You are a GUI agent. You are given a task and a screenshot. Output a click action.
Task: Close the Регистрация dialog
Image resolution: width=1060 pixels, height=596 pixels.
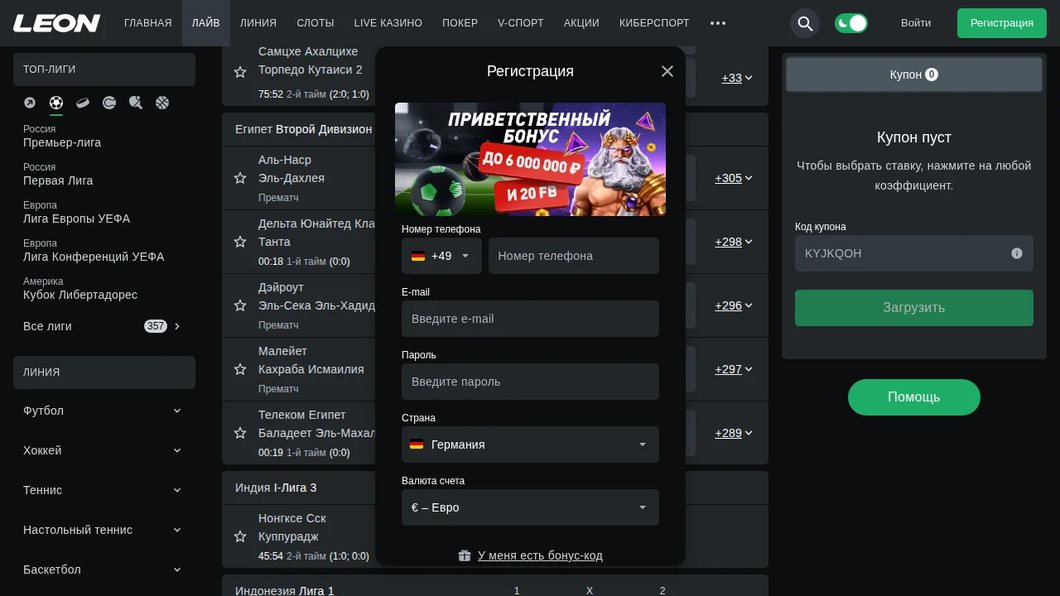coord(667,71)
